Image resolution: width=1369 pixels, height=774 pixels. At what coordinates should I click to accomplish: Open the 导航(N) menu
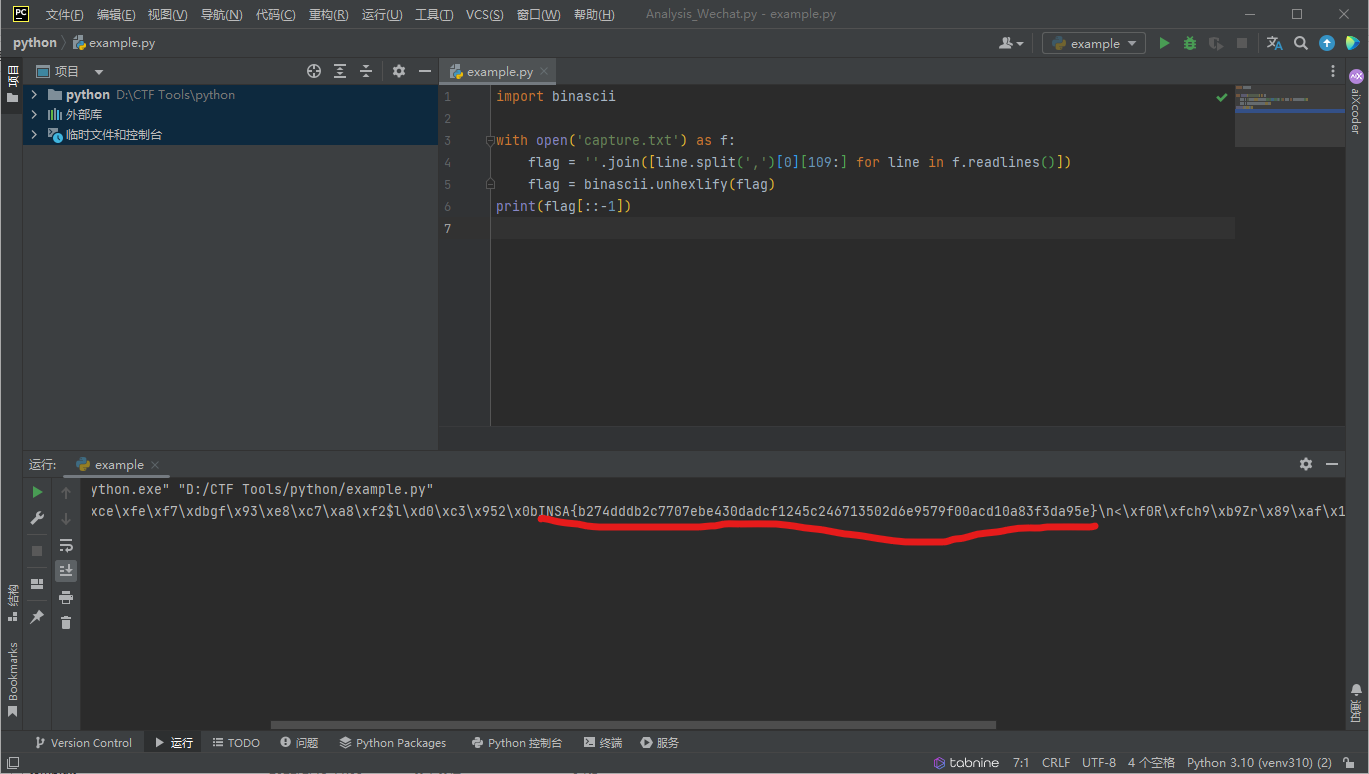click(x=221, y=14)
